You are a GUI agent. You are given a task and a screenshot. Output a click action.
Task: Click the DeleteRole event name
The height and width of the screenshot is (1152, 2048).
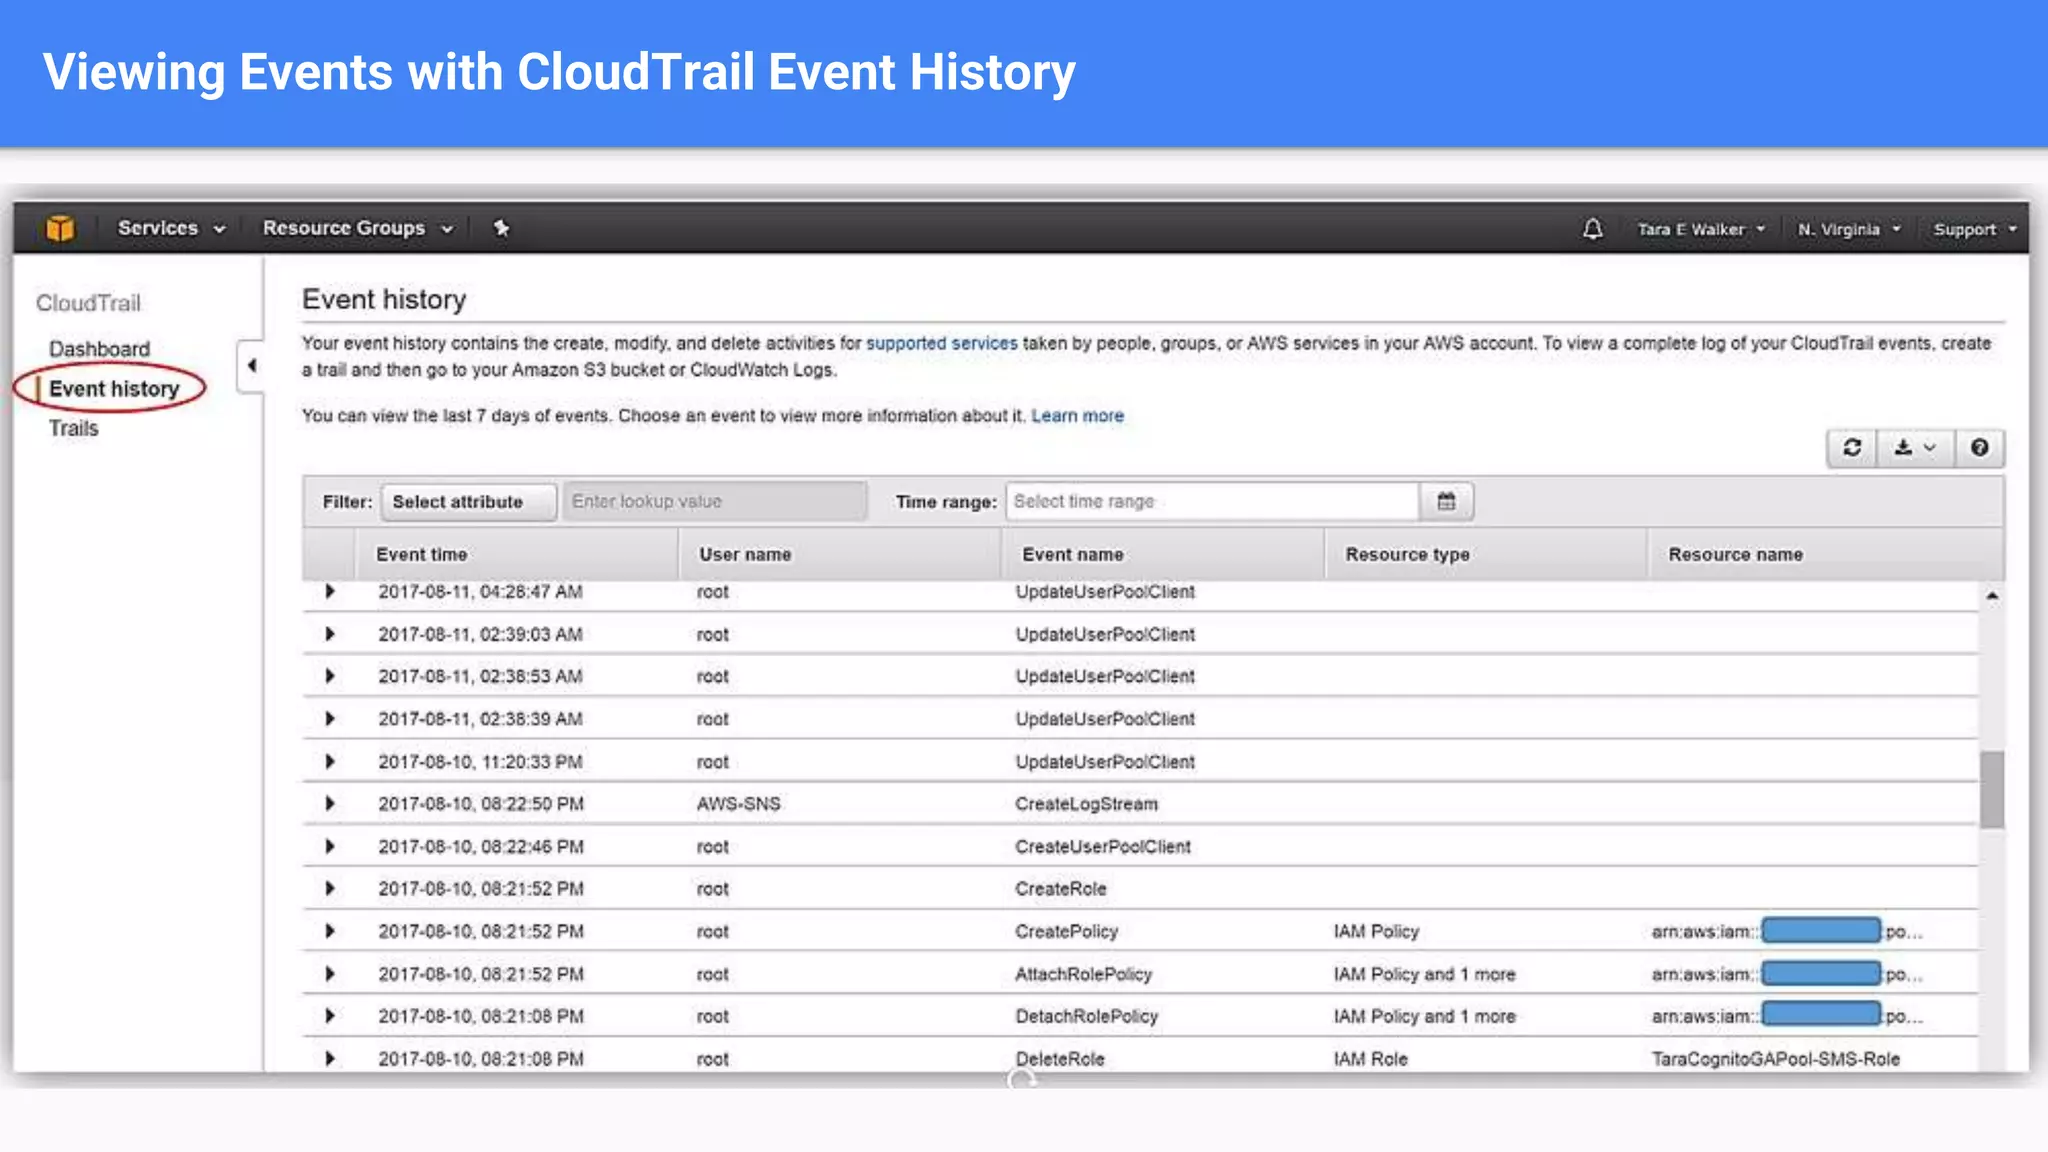tap(1059, 1058)
